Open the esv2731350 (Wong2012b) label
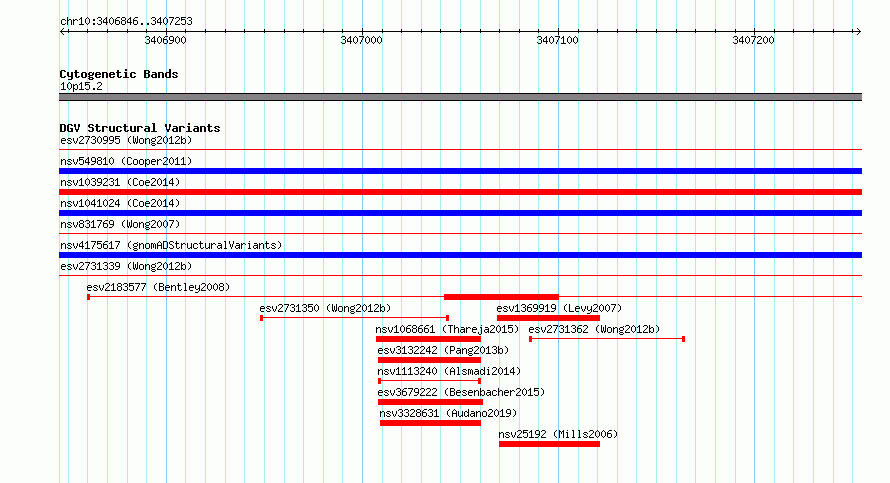This screenshot has width=890, height=483. pyautogui.click(x=325, y=308)
